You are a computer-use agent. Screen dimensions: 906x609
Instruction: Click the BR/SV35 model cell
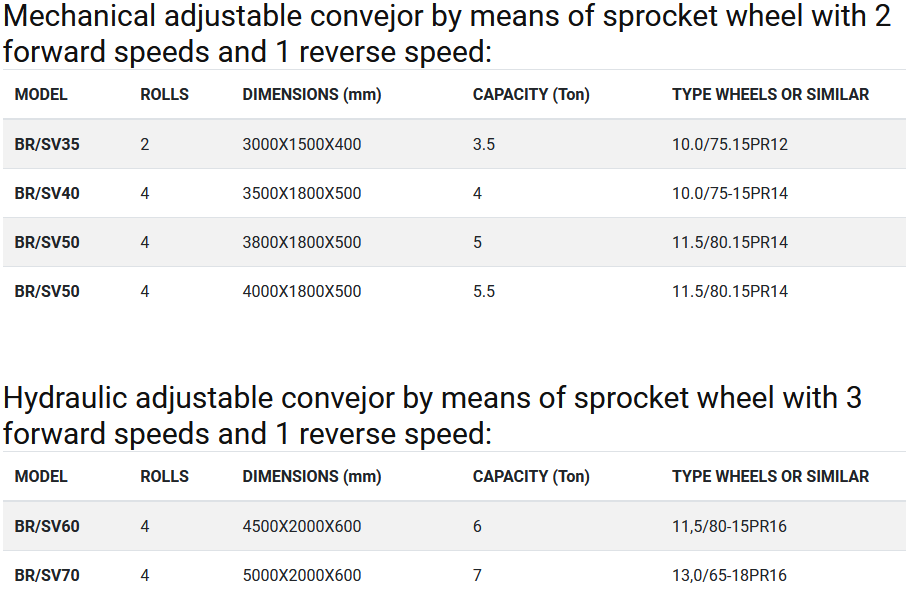pos(47,144)
